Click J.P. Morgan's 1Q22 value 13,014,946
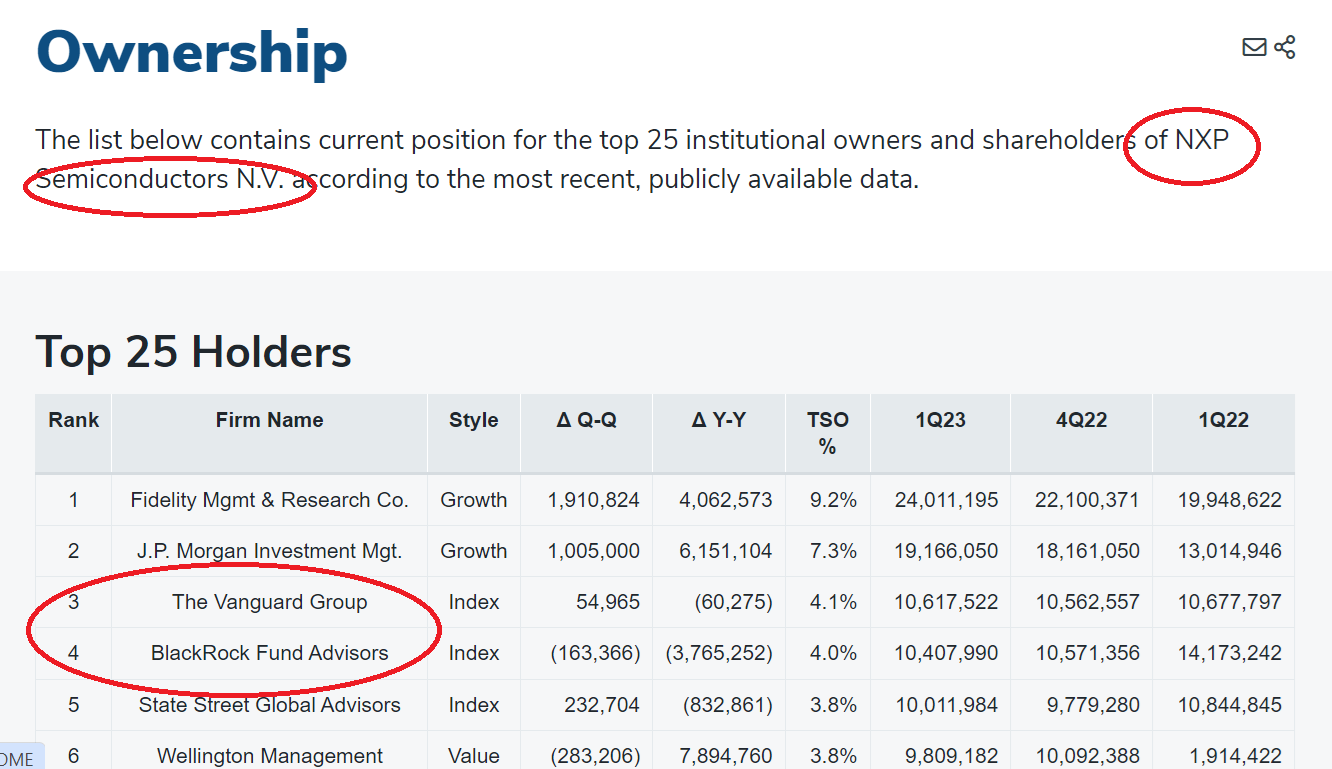 coord(1229,551)
